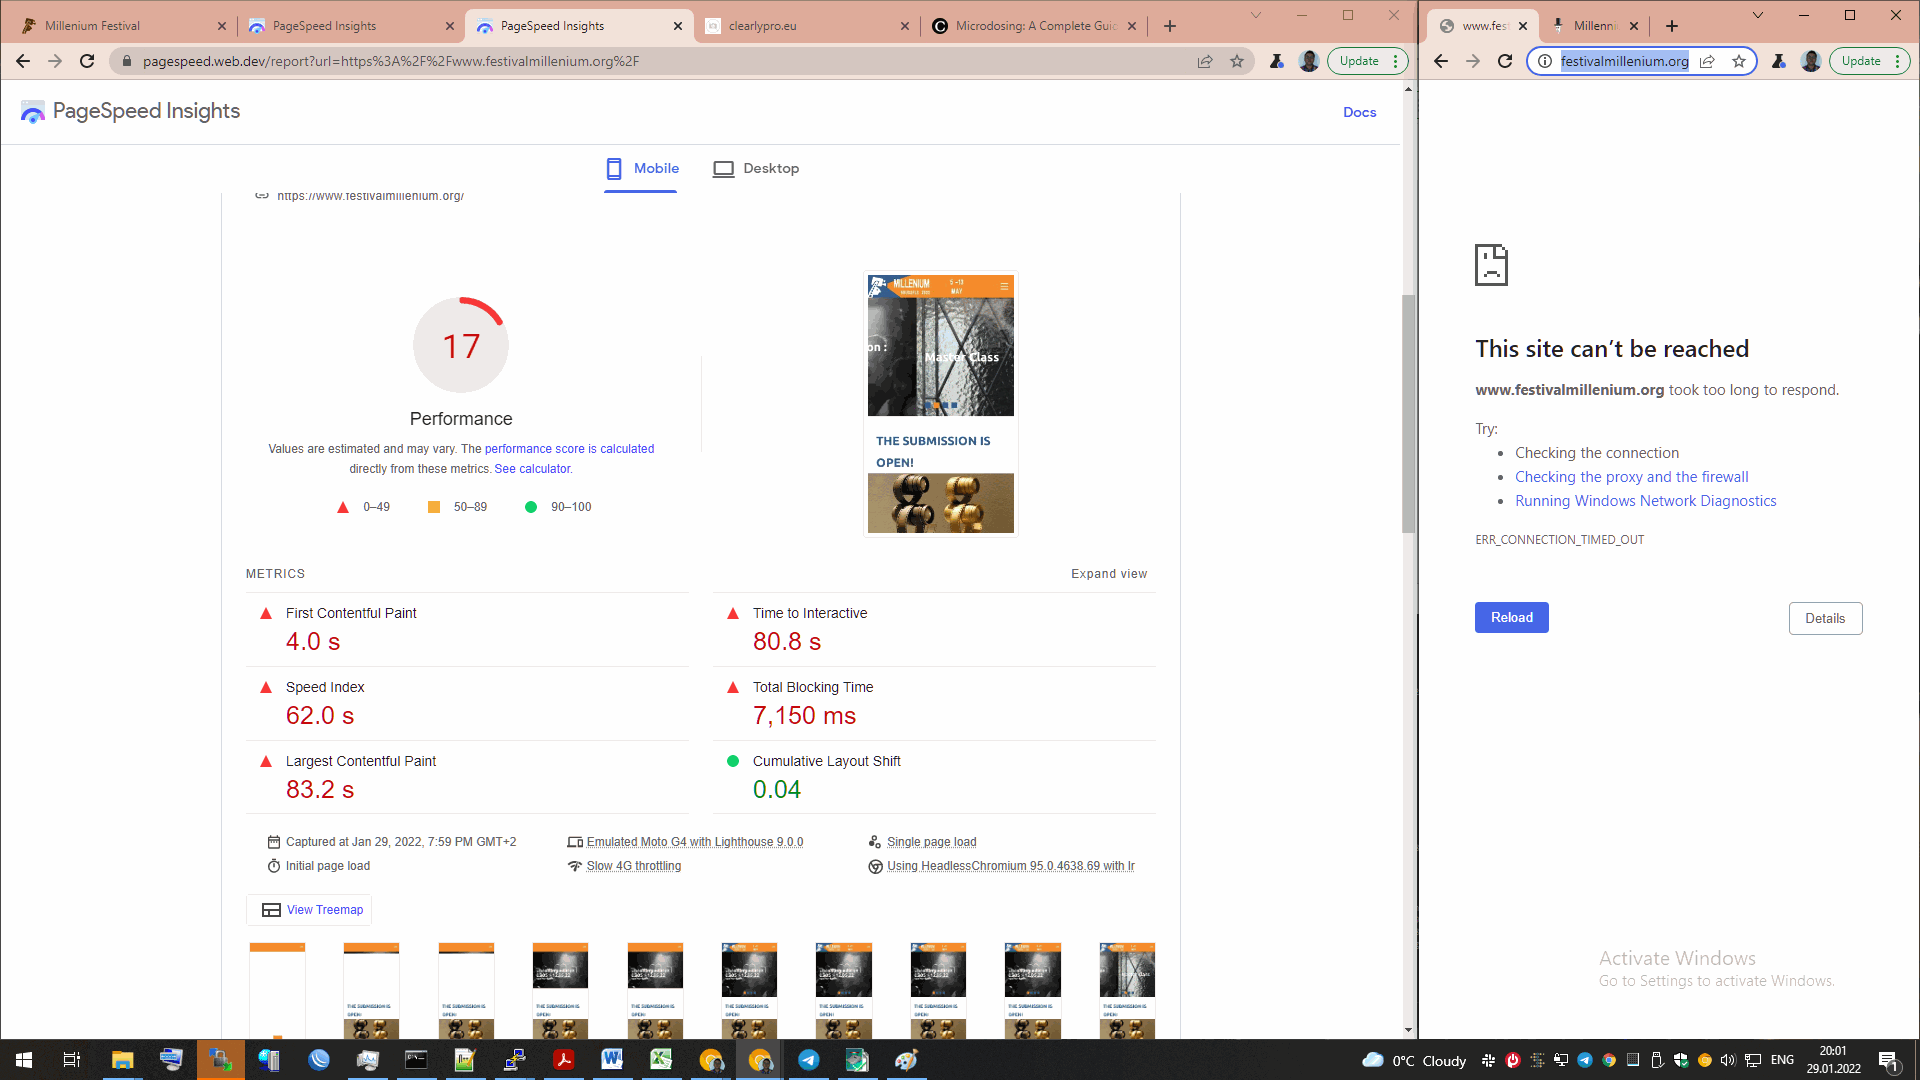Reload the right browser window page

tap(1504, 61)
